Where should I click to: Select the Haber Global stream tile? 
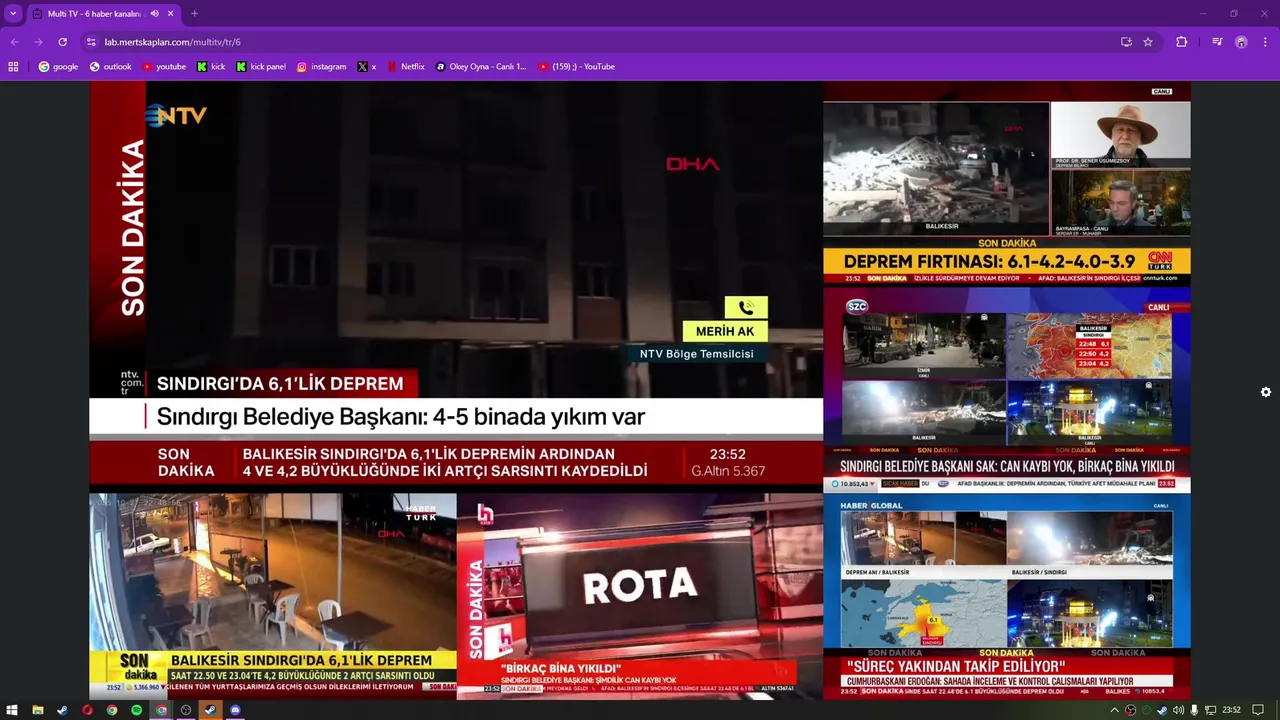coord(1007,596)
